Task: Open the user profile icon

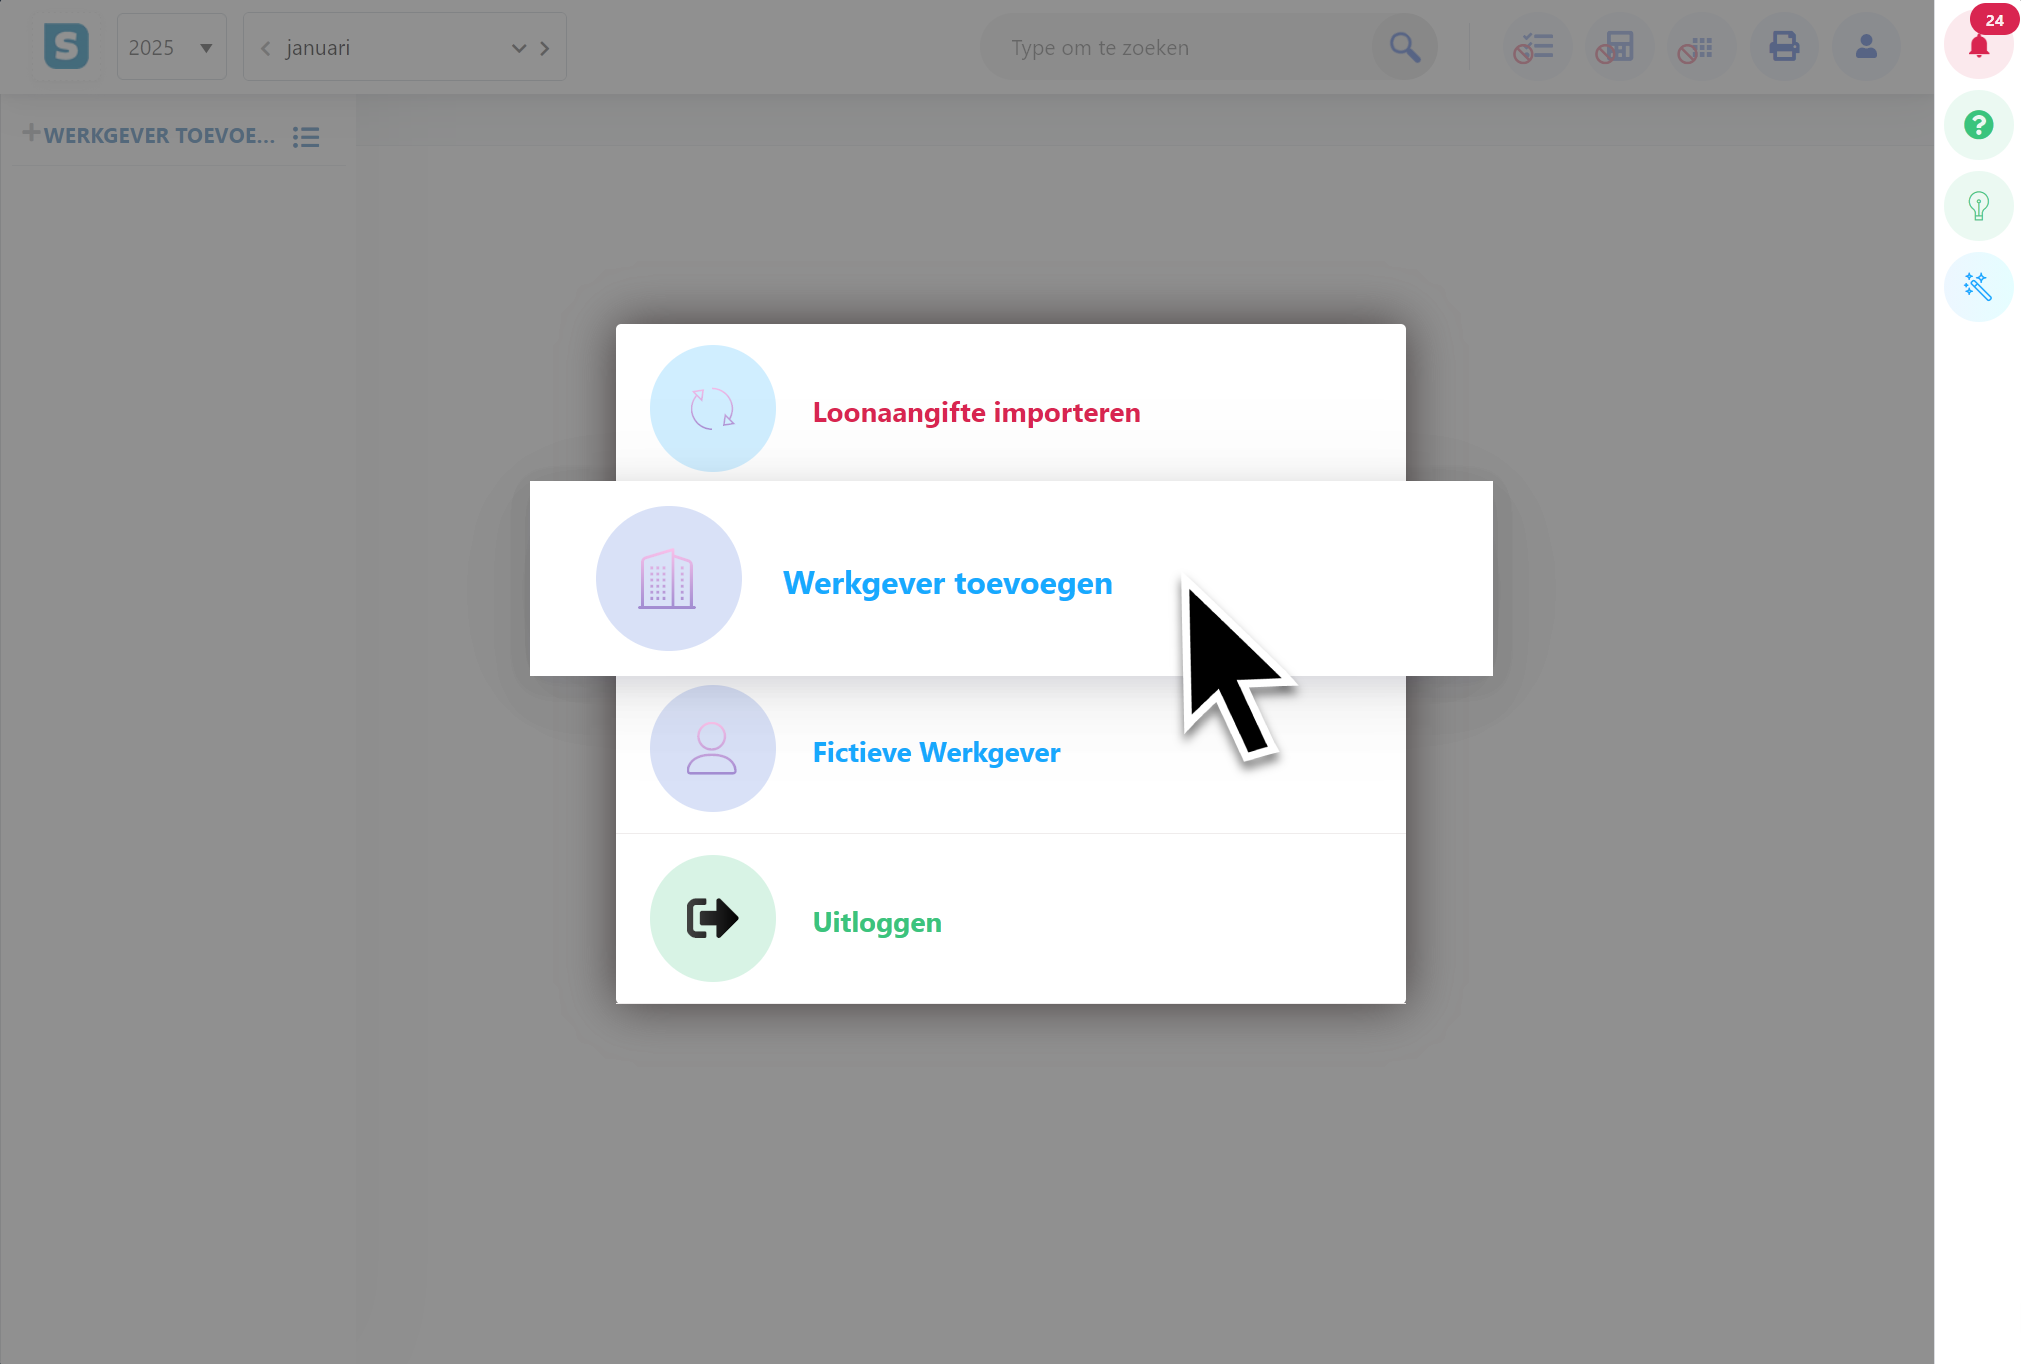Action: click(1865, 47)
